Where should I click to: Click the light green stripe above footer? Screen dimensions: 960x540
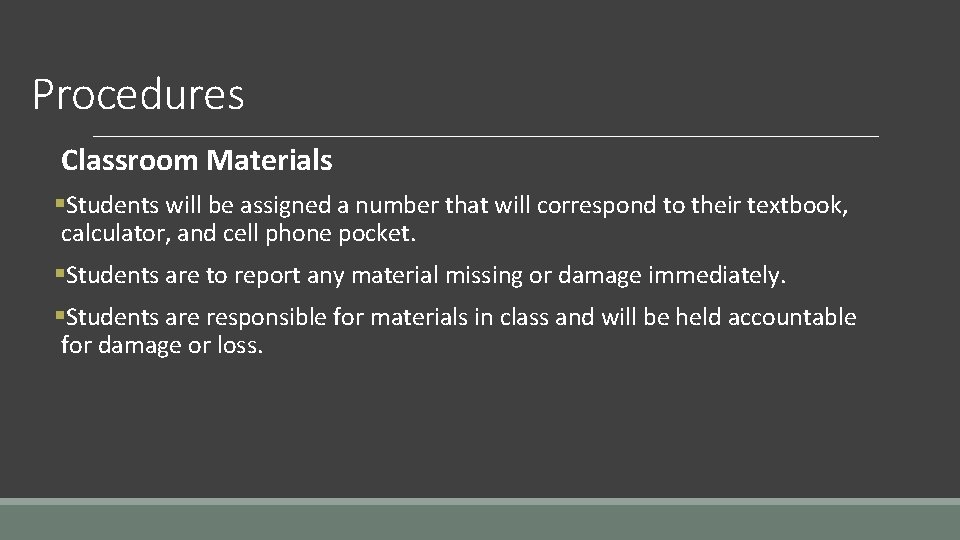[480, 501]
